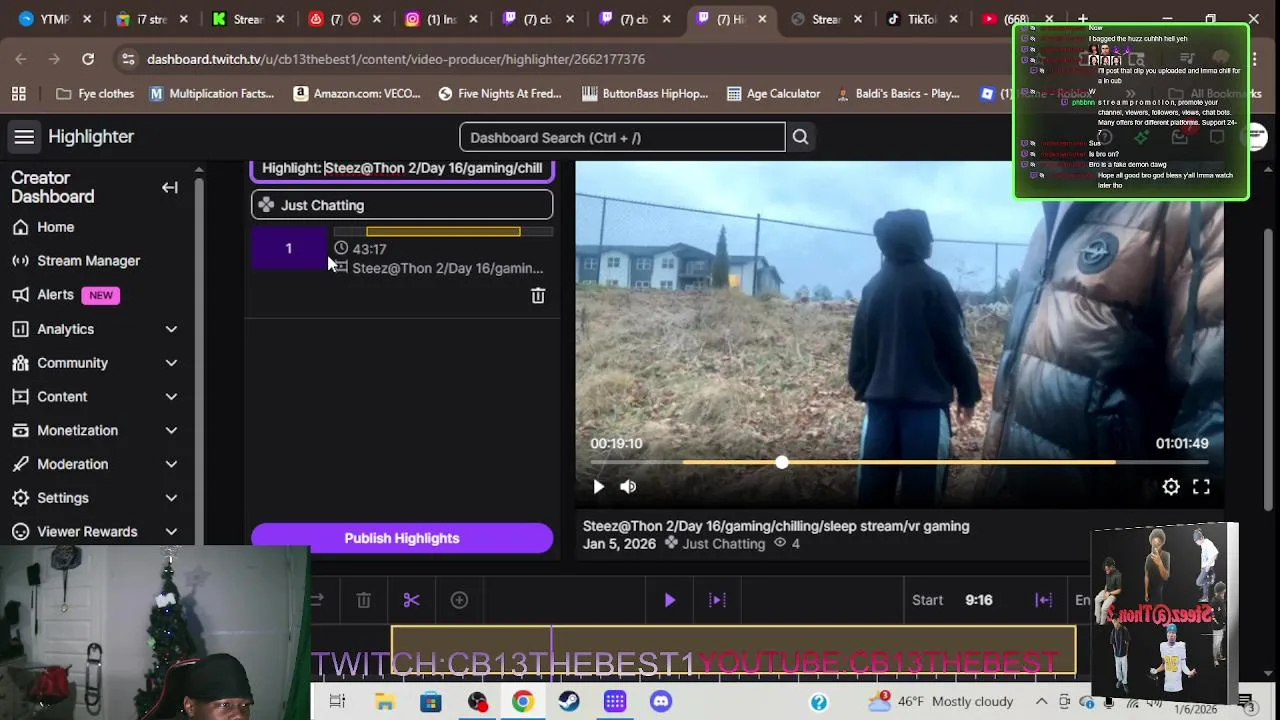Click play-segment icon in timeline toolbar
This screenshot has height=720, width=1280.
(717, 600)
